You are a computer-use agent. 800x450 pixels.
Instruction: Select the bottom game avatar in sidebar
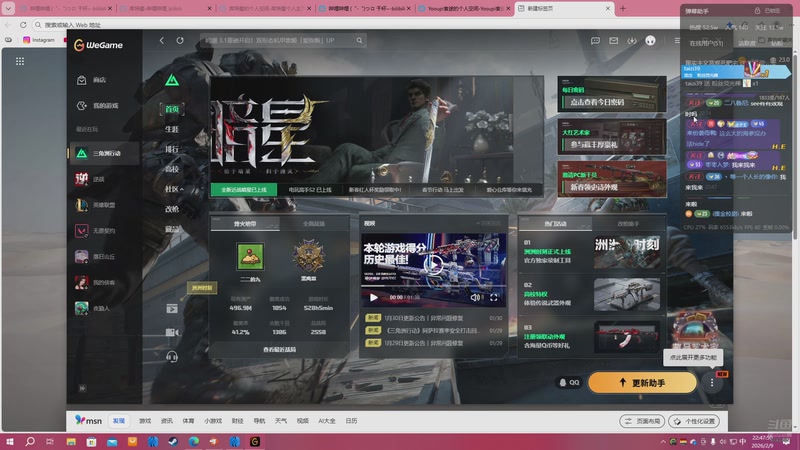pos(82,308)
